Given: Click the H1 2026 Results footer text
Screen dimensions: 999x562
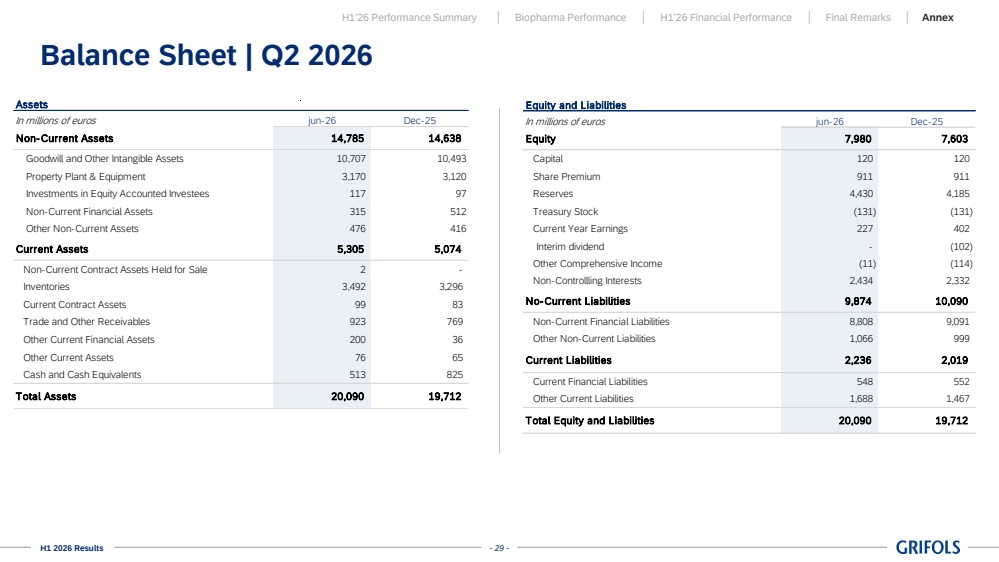Looking at the screenshot, I should click(x=71, y=548).
